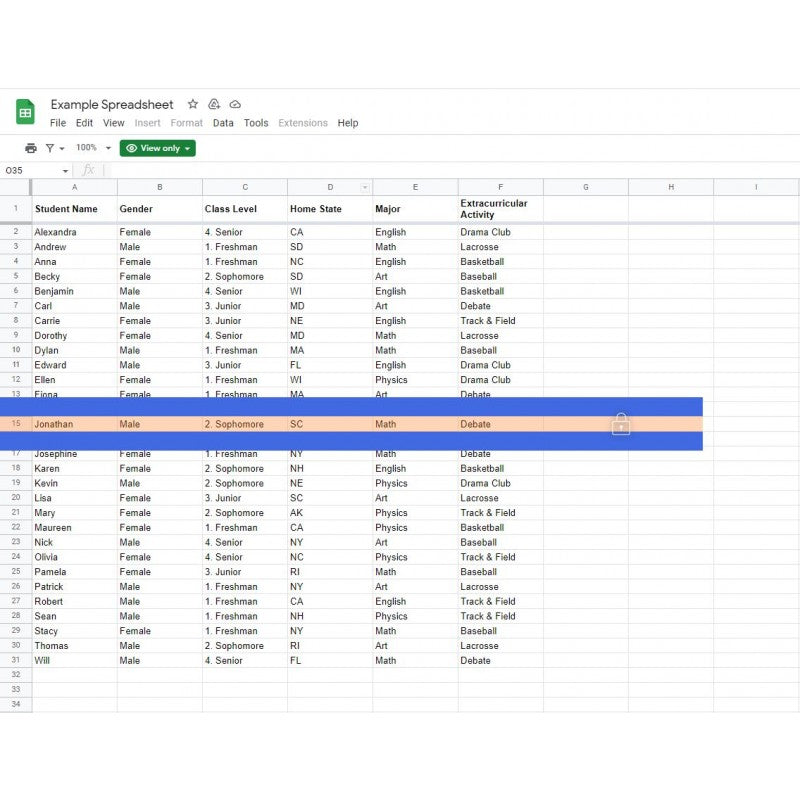Click the cell containing Jonathan
800x800 pixels.
click(74, 424)
